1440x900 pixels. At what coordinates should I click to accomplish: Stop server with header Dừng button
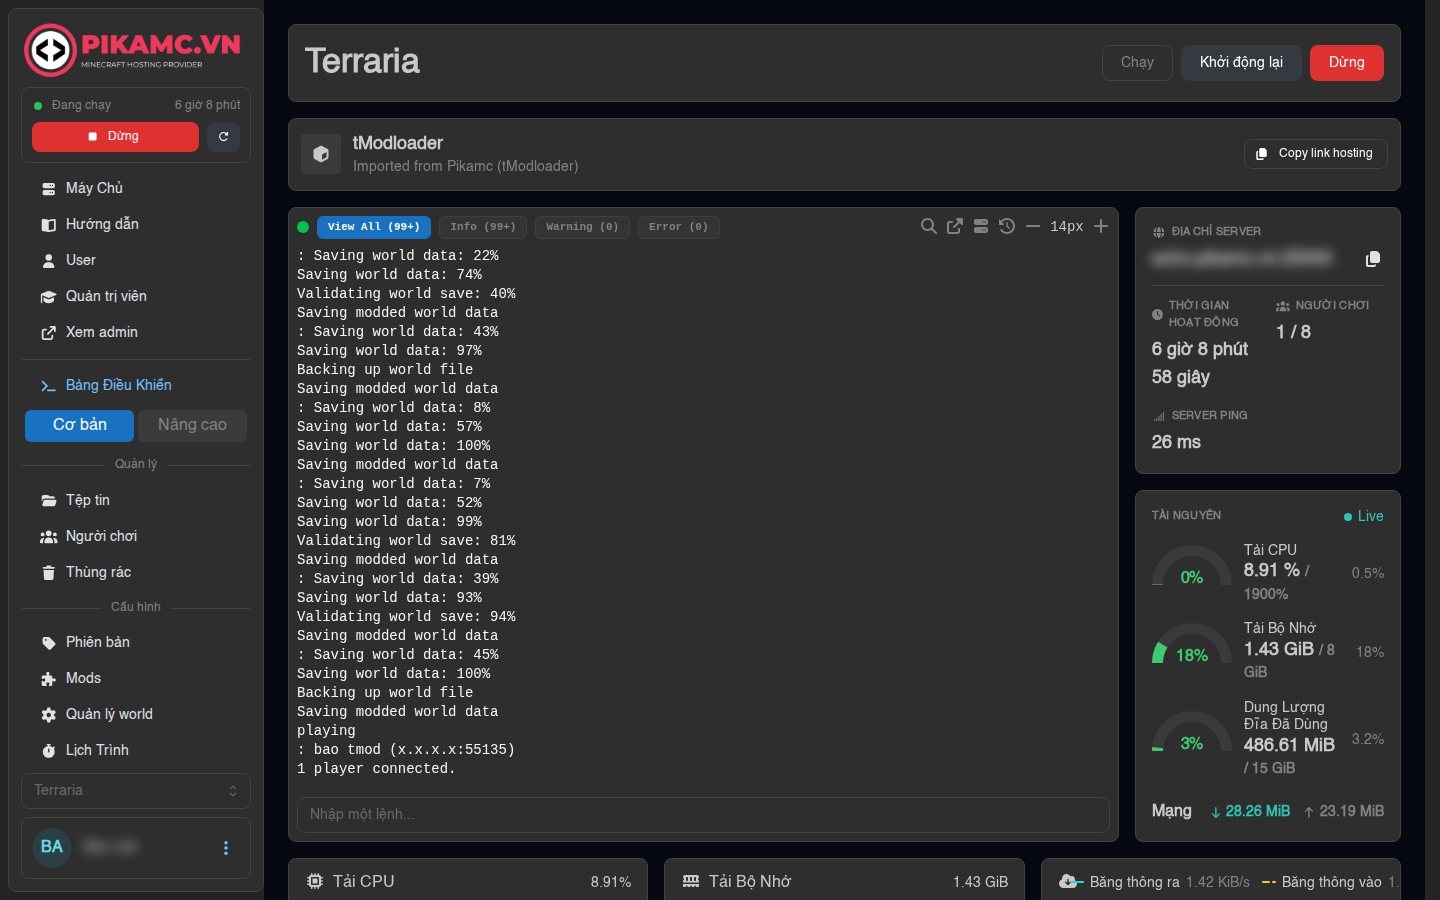coord(1346,62)
